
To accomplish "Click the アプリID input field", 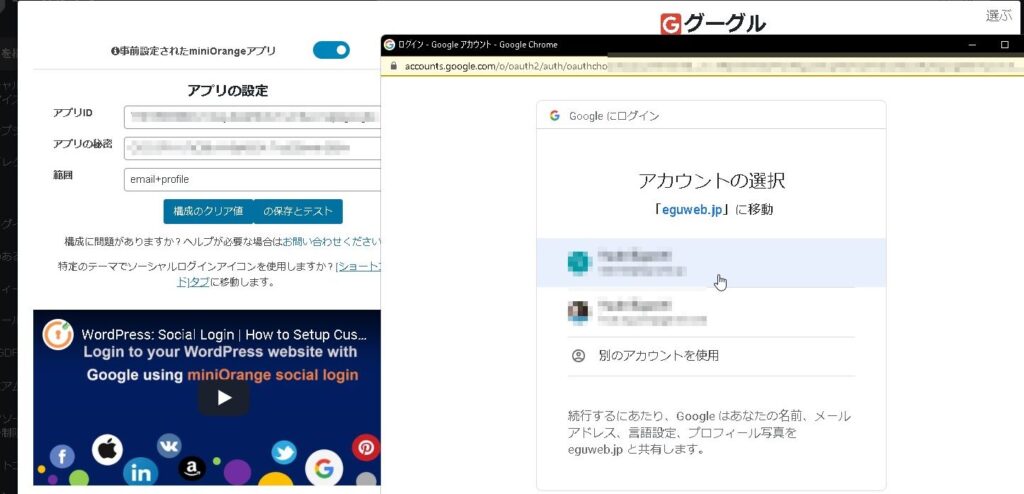I will tap(252, 117).
